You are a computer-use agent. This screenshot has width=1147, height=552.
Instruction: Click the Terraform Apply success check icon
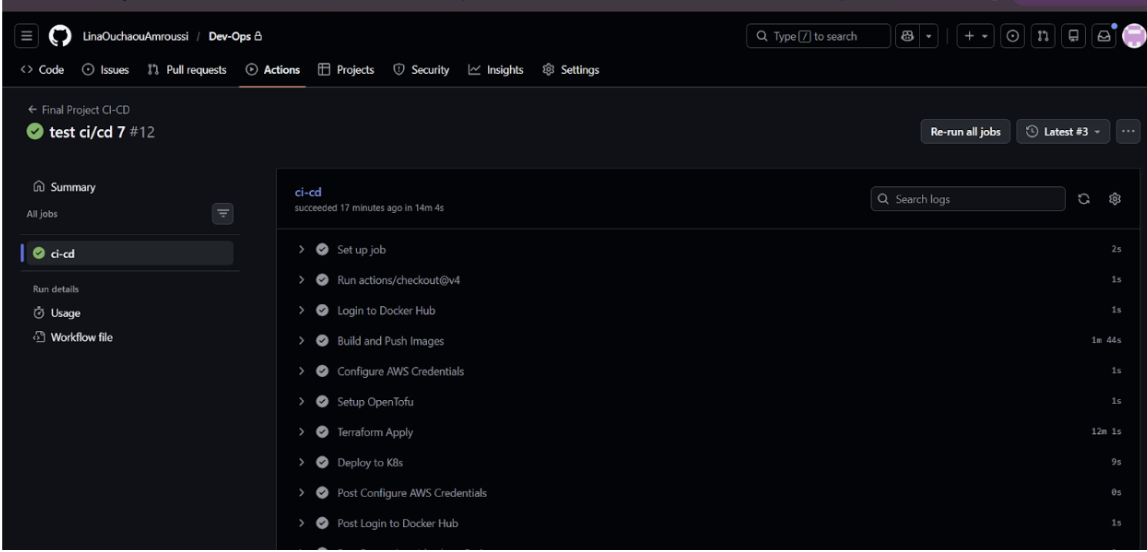322,432
